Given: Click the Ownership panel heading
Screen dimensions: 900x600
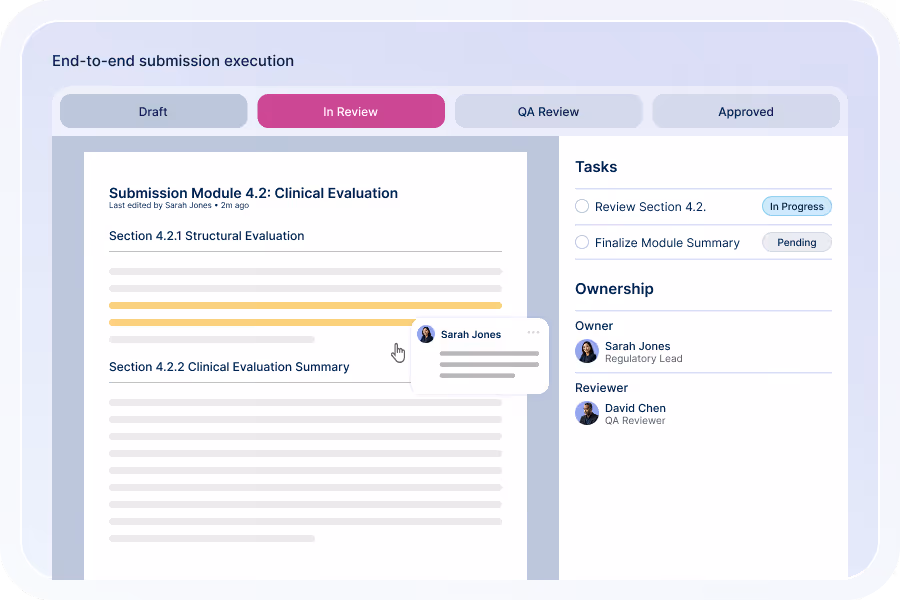Looking at the screenshot, I should [614, 289].
